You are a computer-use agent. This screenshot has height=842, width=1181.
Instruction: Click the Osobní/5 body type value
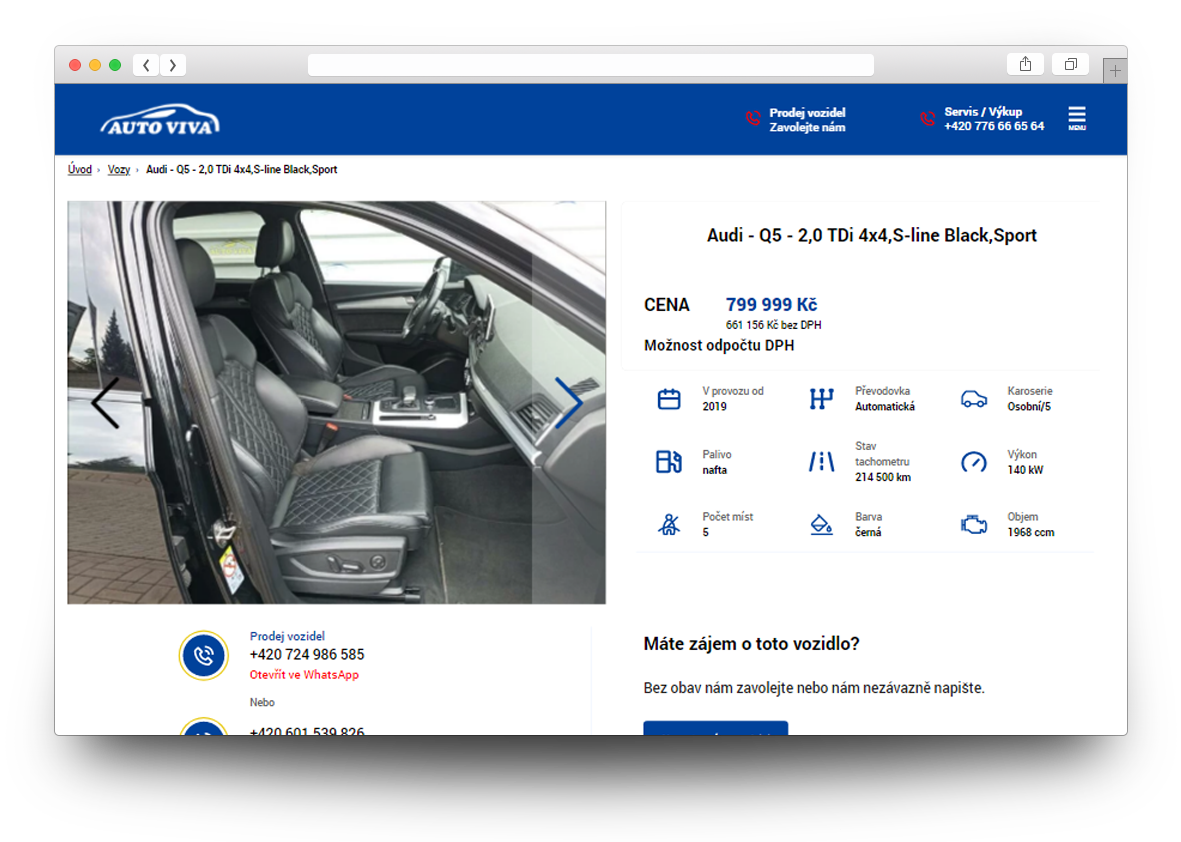tap(1029, 407)
